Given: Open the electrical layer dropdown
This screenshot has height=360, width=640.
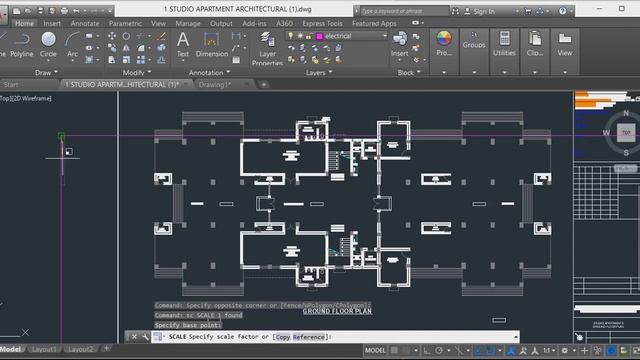Looking at the screenshot, I should pyautogui.click(x=384, y=36).
